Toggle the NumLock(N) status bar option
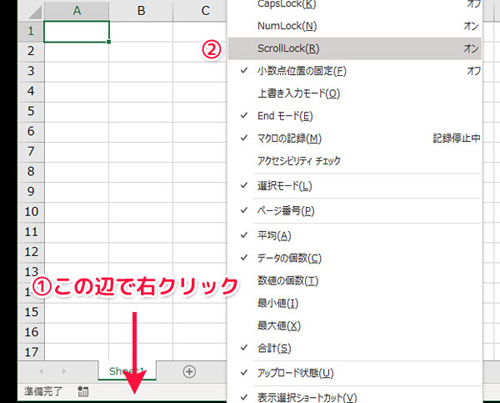Image resolution: width=500 pixels, height=403 pixels. [x=354, y=26]
